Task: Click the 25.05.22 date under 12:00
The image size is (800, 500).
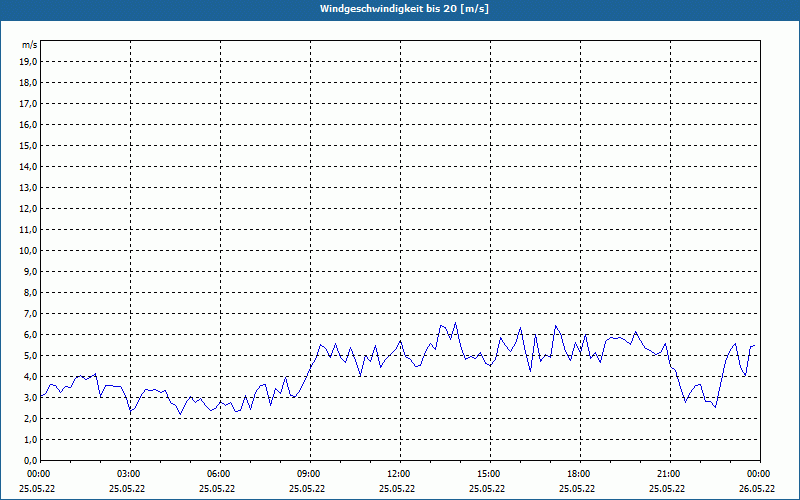Action: pos(397,488)
